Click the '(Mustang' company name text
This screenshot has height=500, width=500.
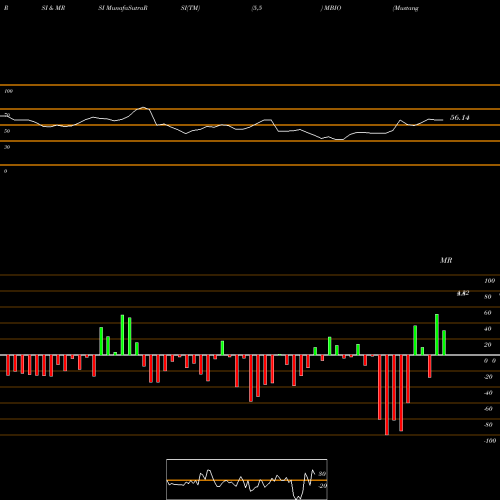(406, 8)
